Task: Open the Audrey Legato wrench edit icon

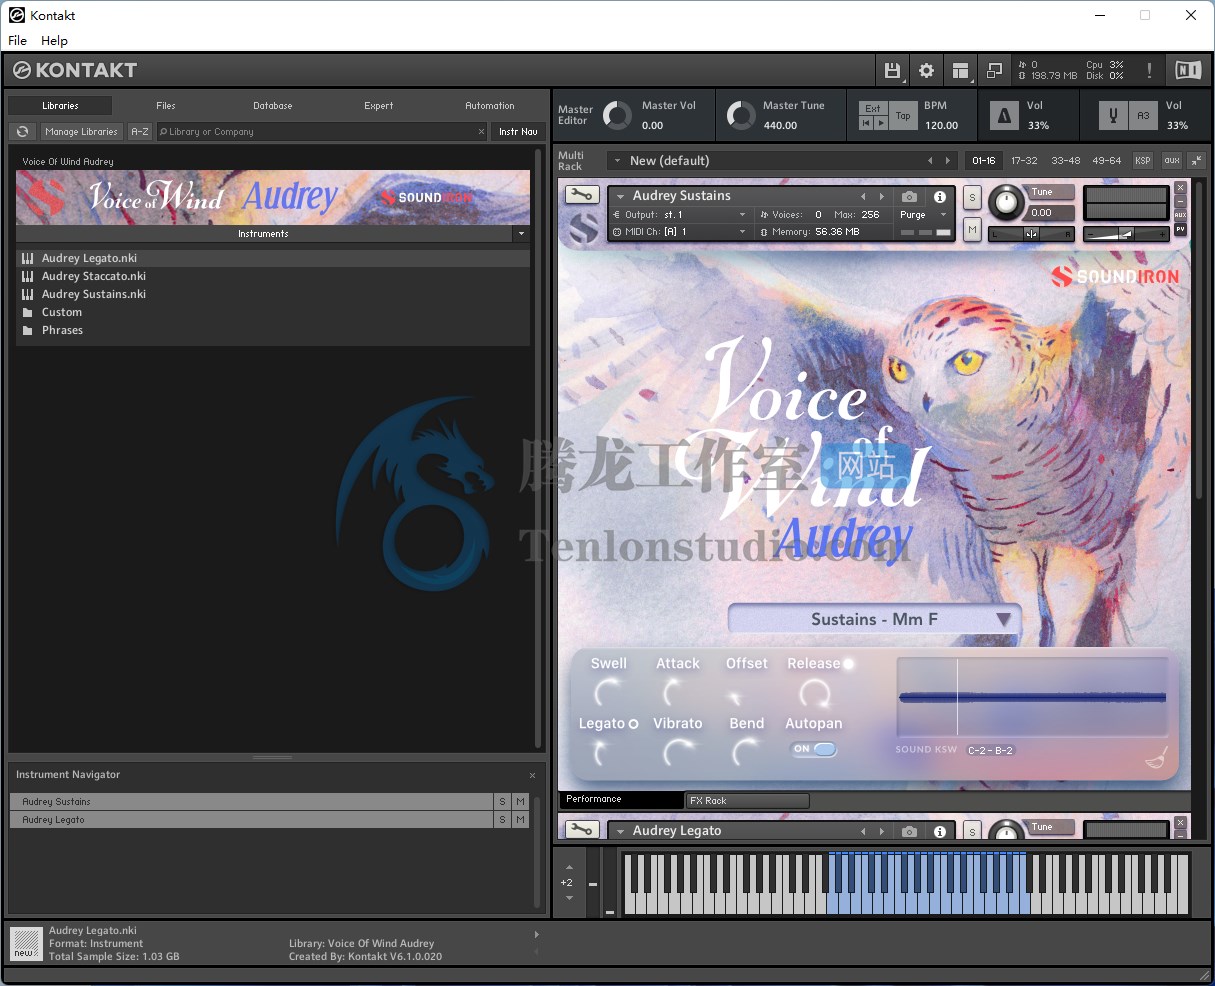Action: [x=581, y=830]
